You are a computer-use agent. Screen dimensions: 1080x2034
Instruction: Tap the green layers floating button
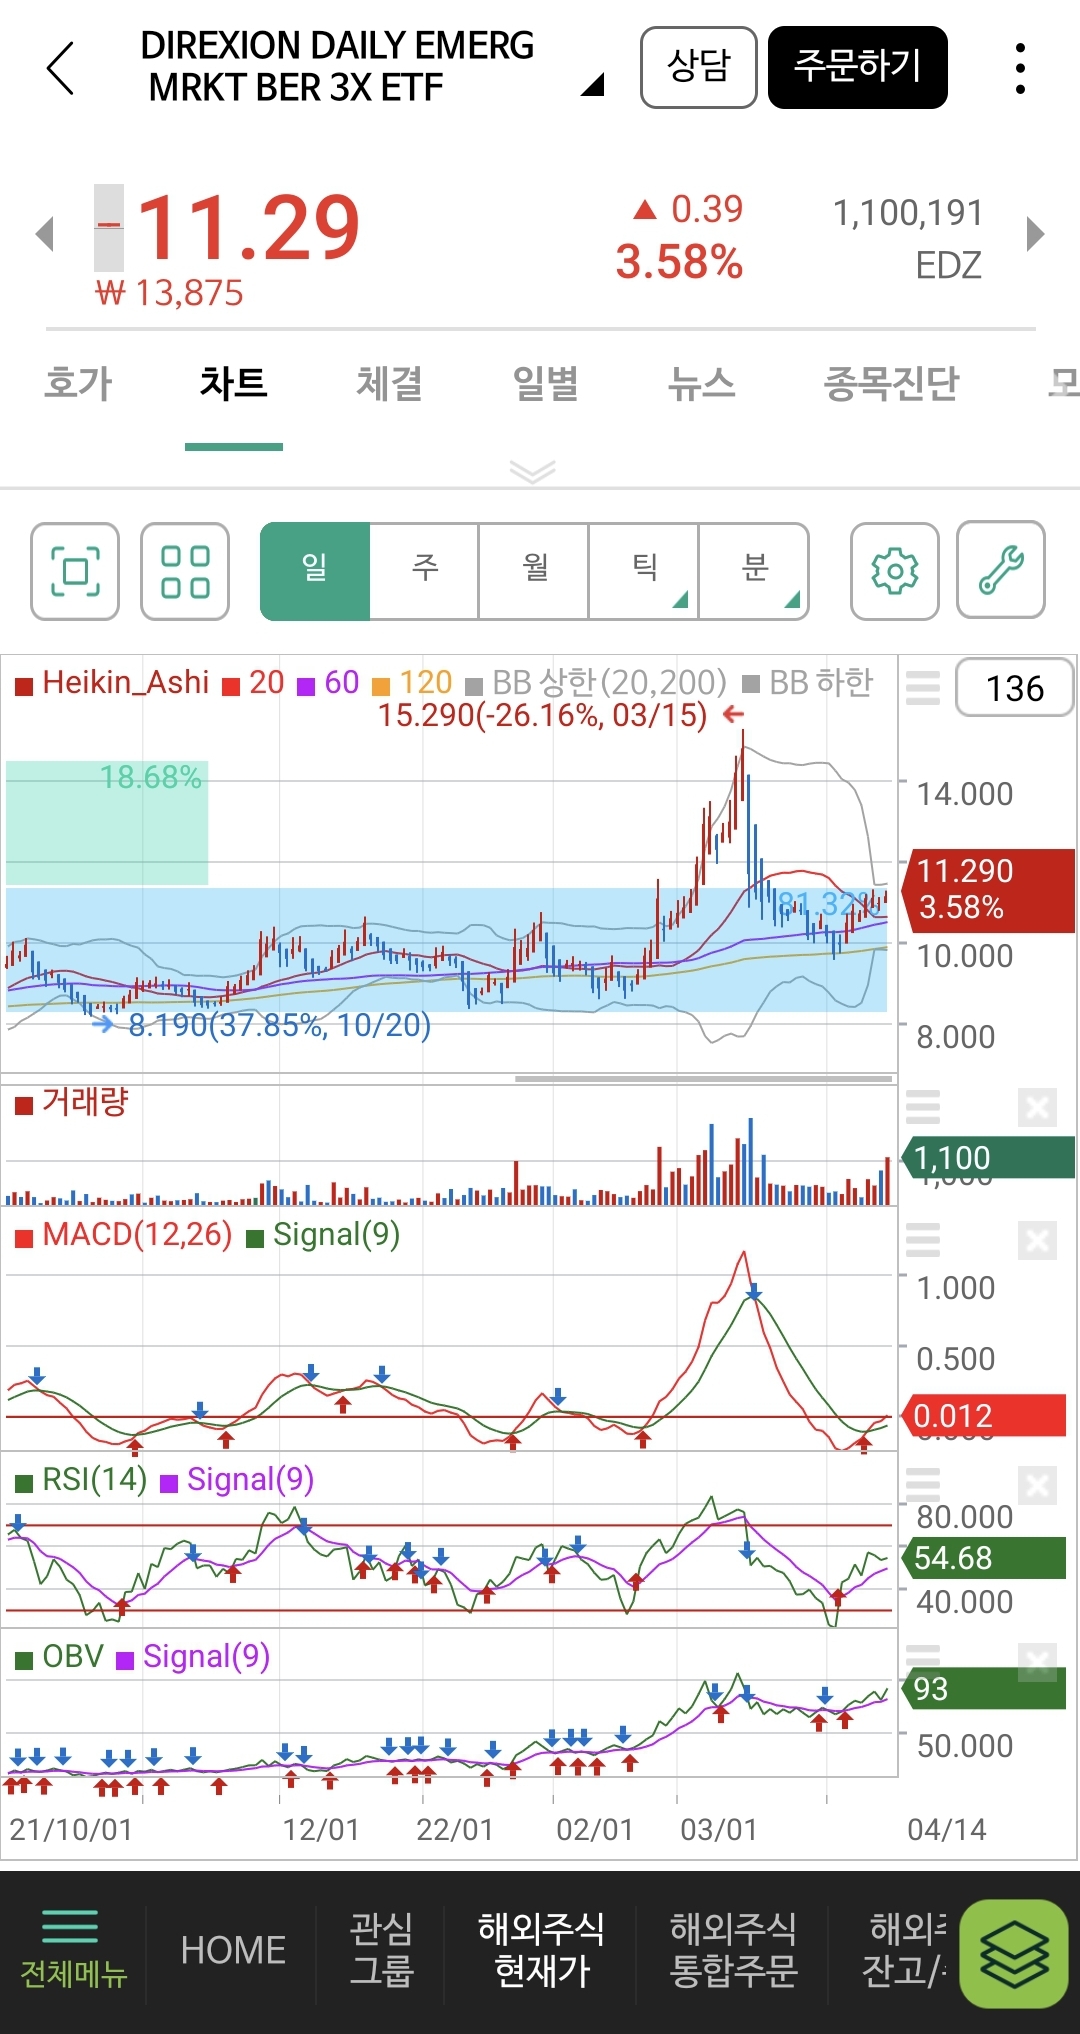1014,1954
